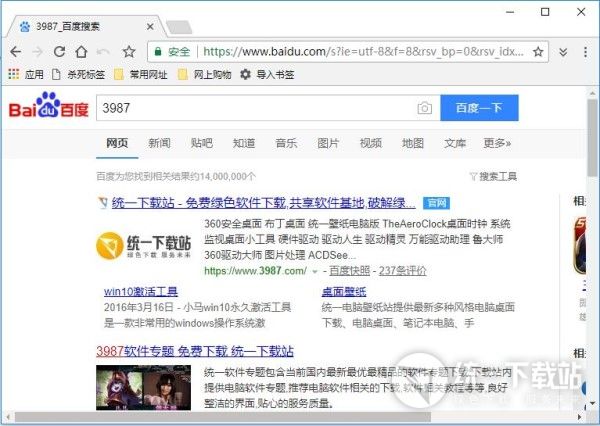Screen dimensions: 600x426
Task: Click the address bar URL text
Action: pyautogui.click(x=364, y=52)
